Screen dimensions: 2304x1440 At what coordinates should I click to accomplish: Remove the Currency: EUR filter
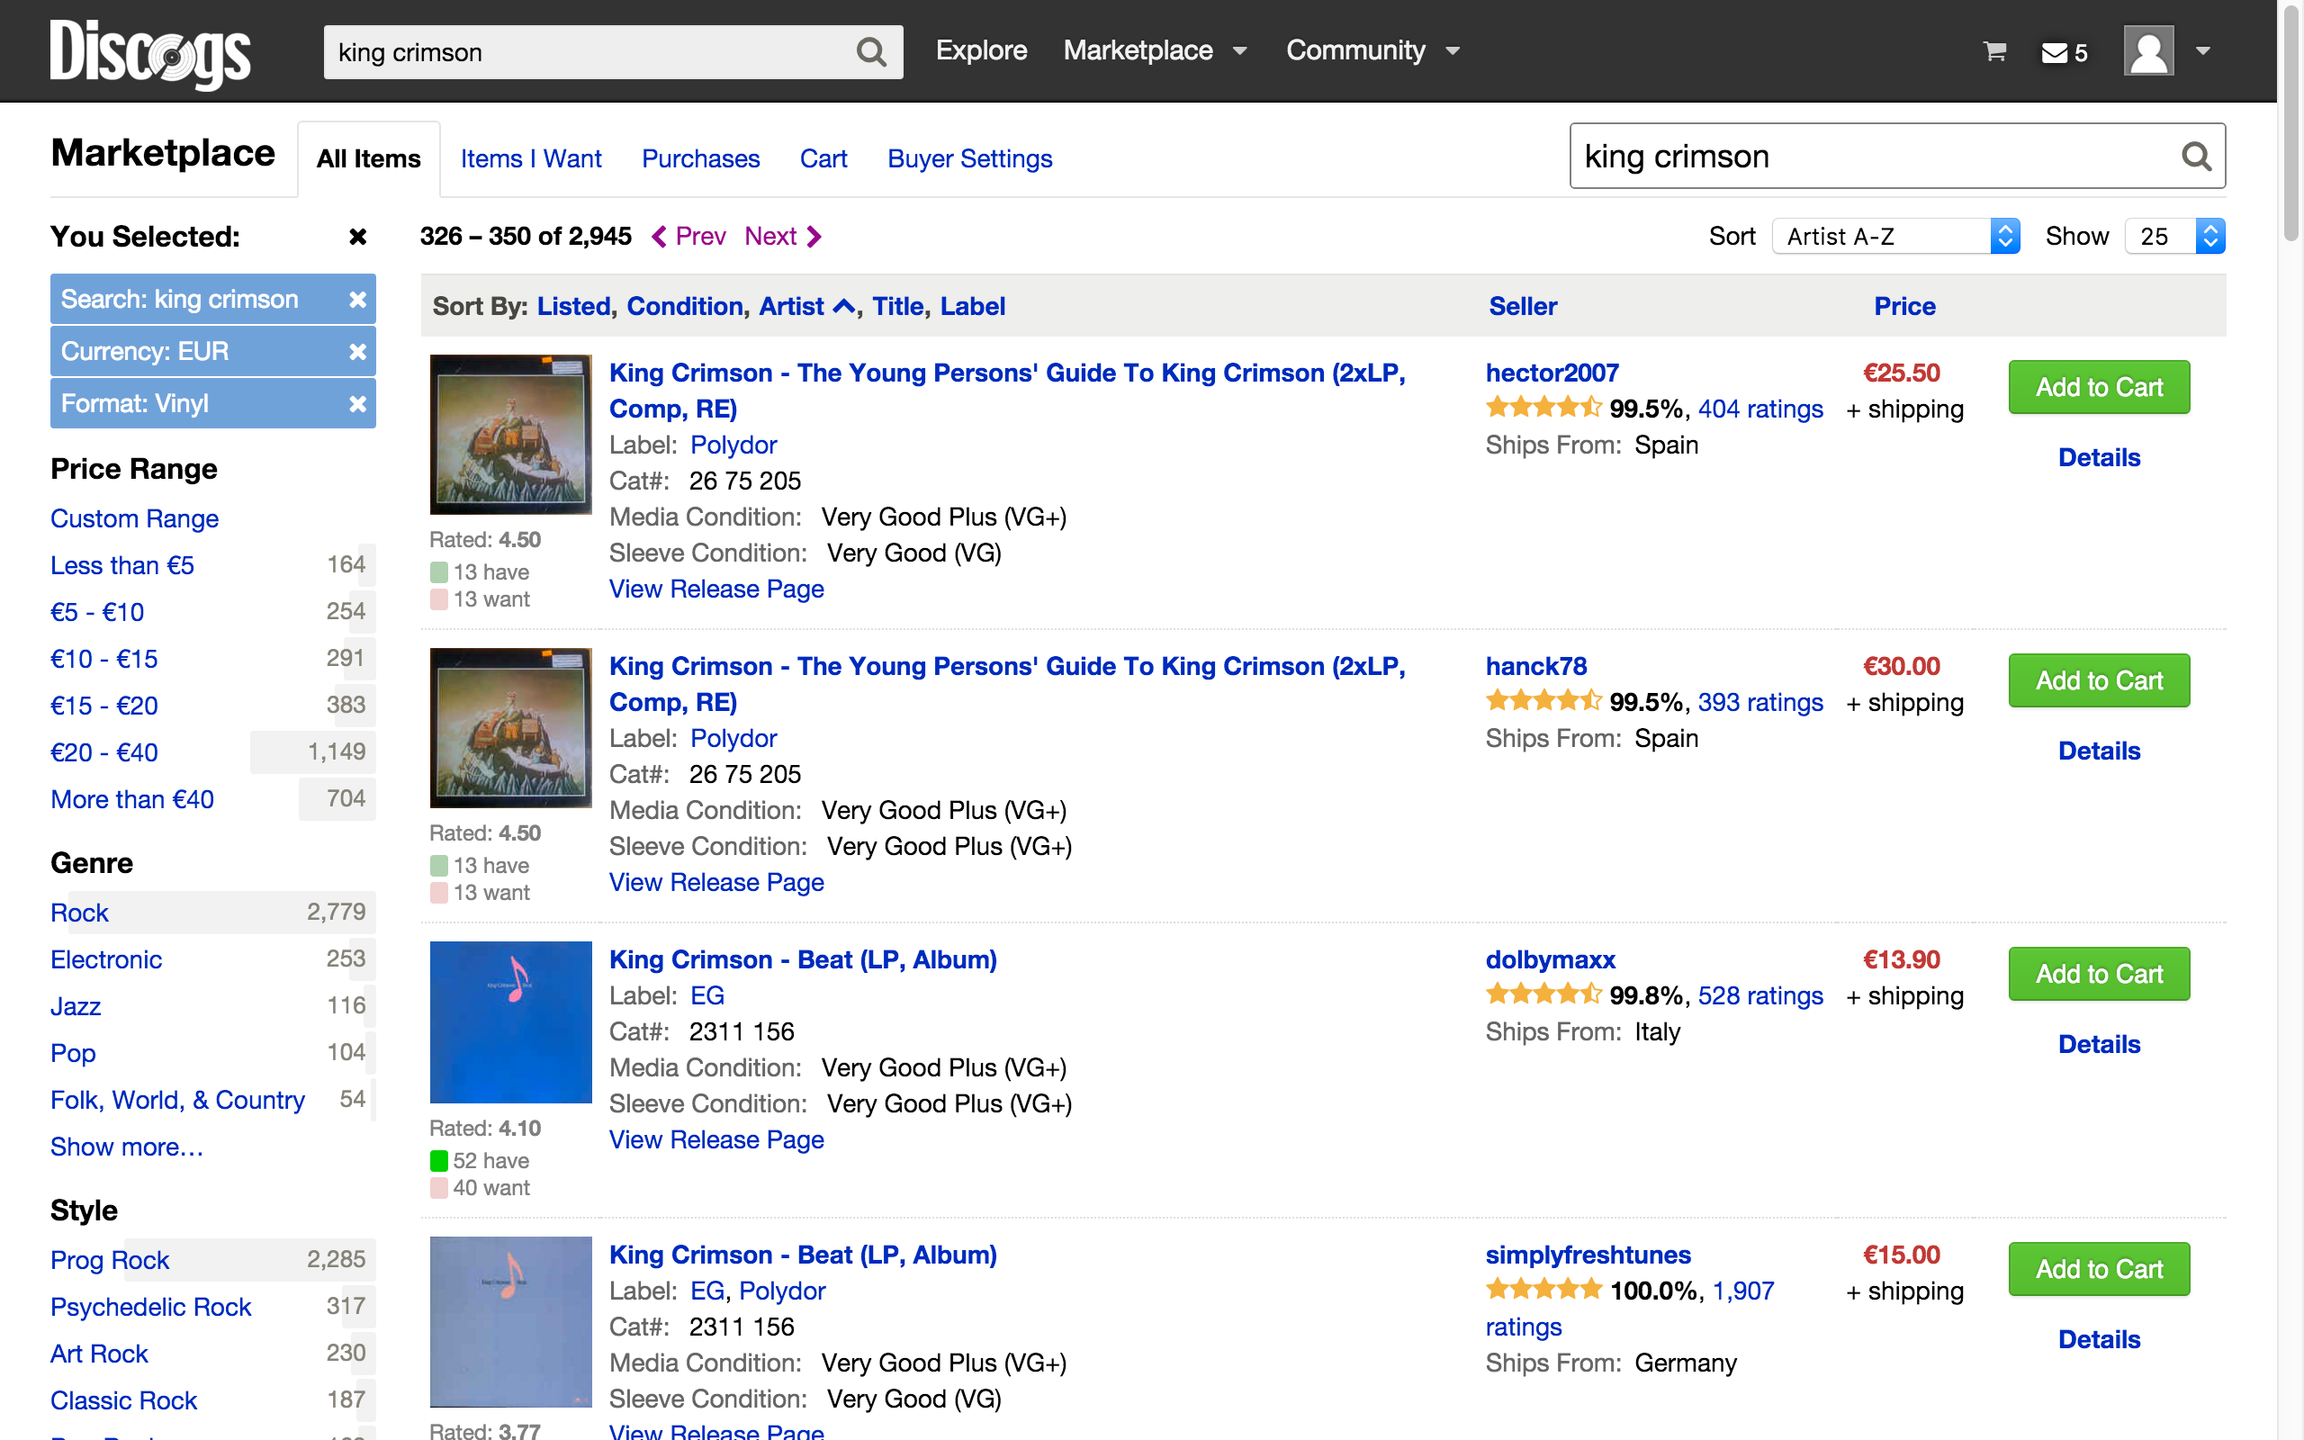pyautogui.click(x=357, y=351)
